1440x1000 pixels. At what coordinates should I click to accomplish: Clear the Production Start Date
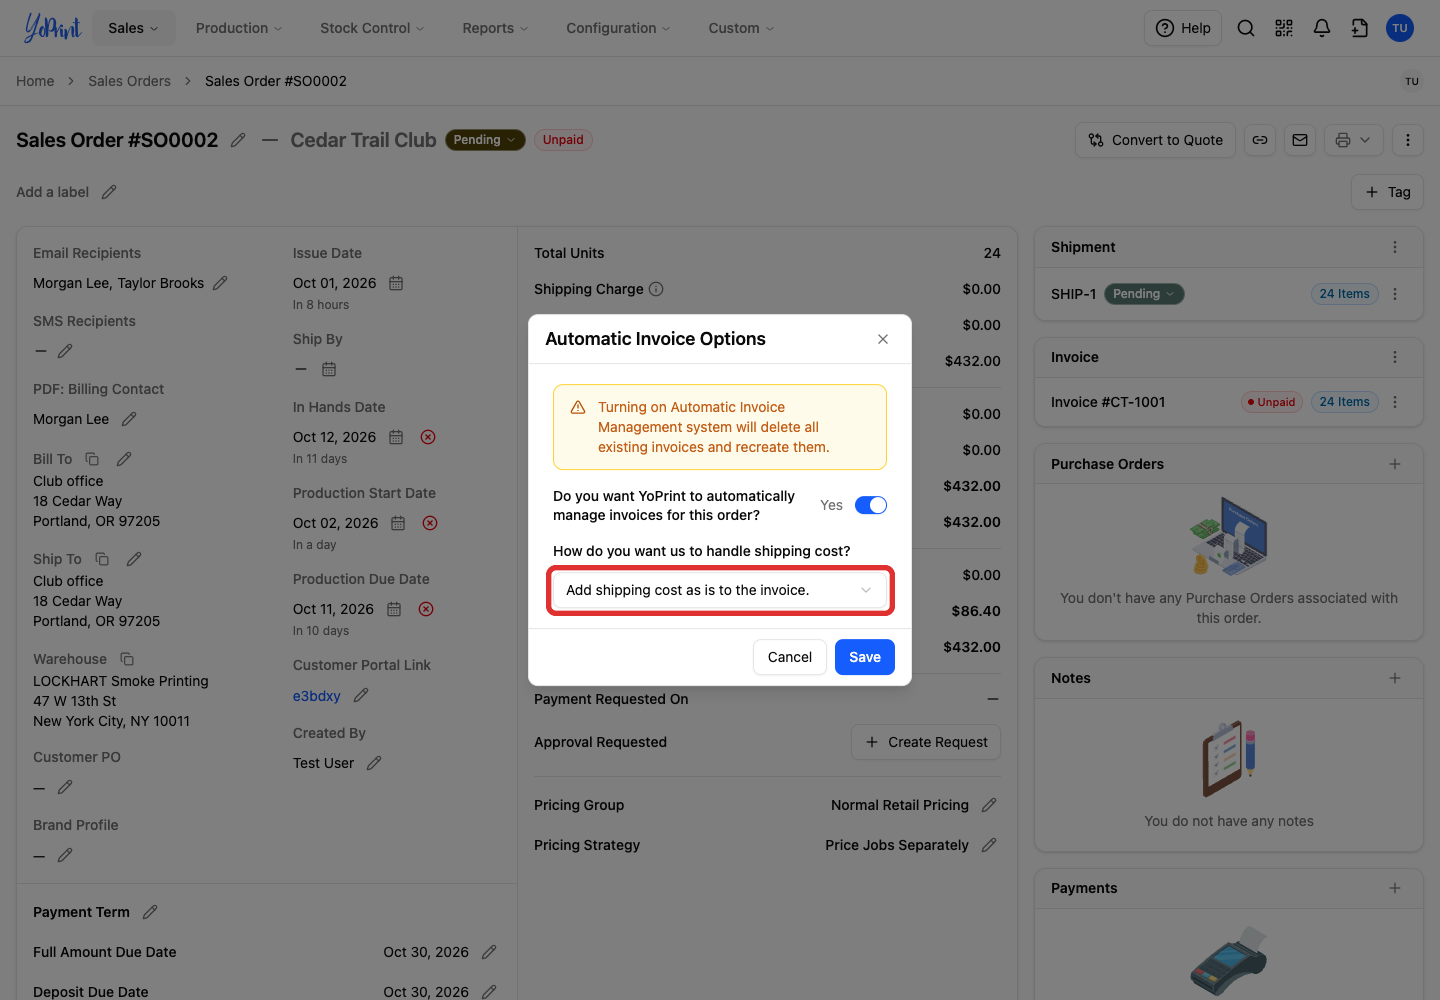point(430,523)
